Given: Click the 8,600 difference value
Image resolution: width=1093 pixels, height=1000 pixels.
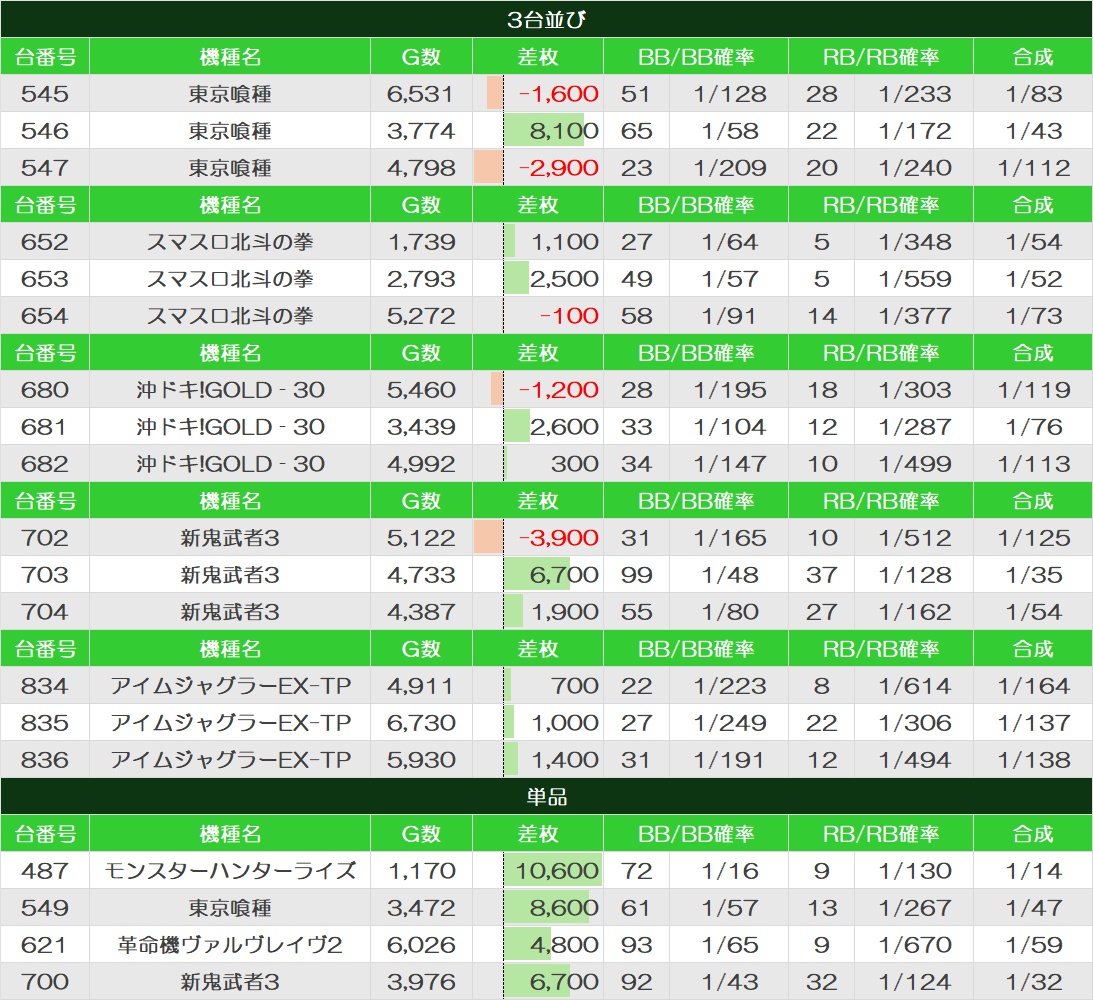Looking at the screenshot, I should (564, 907).
